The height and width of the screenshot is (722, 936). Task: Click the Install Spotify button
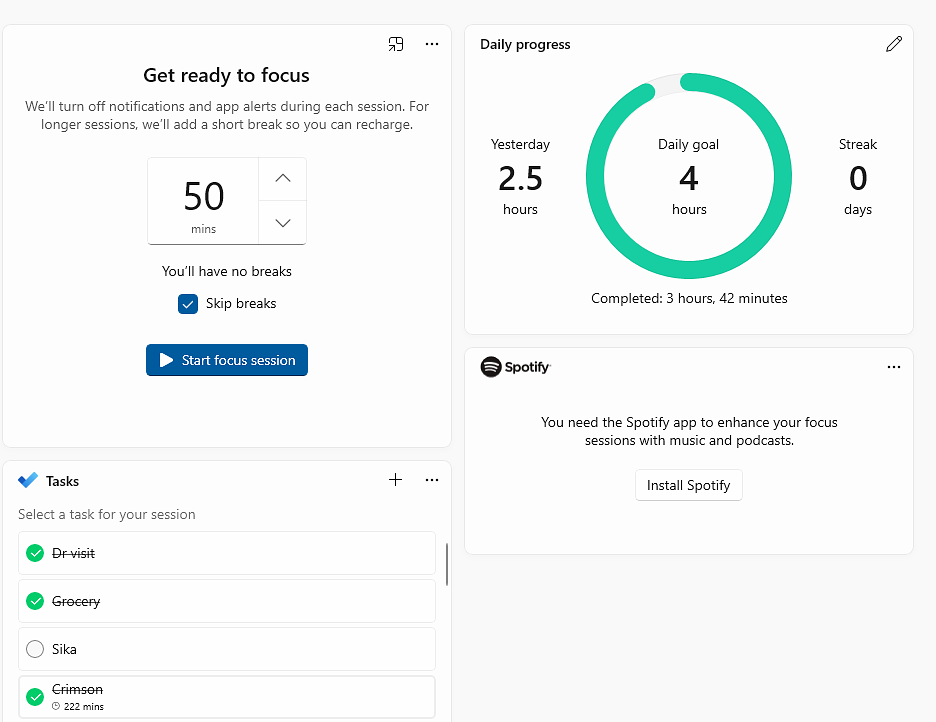(688, 485)
